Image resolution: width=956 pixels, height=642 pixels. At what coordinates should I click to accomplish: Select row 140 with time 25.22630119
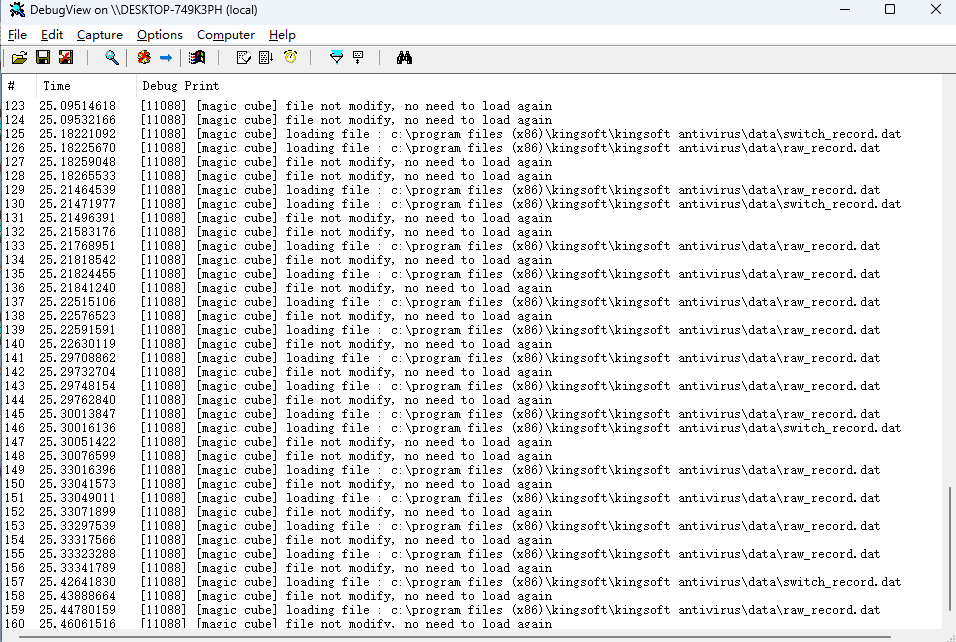(x=473, y=344)
